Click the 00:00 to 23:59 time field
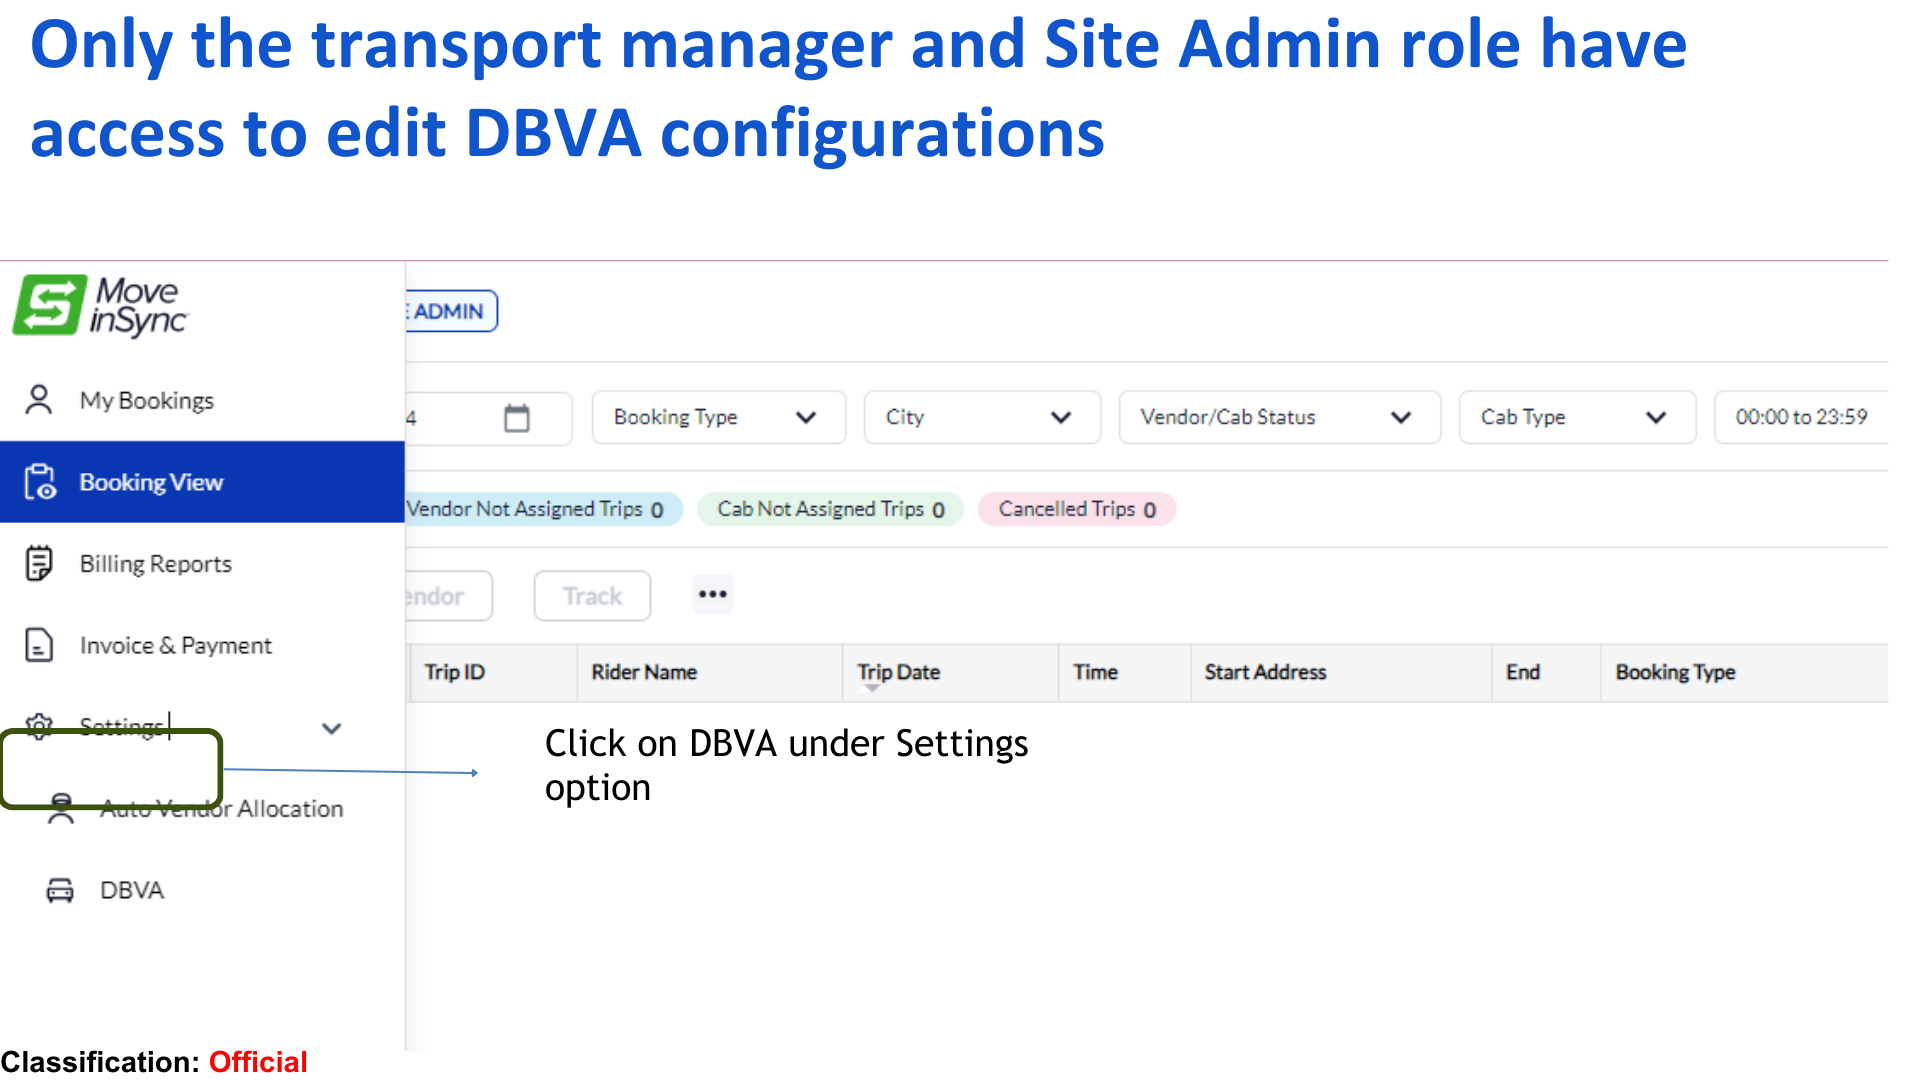This screenshot has height=1080, width=1920. click(x=1800, y=417)
